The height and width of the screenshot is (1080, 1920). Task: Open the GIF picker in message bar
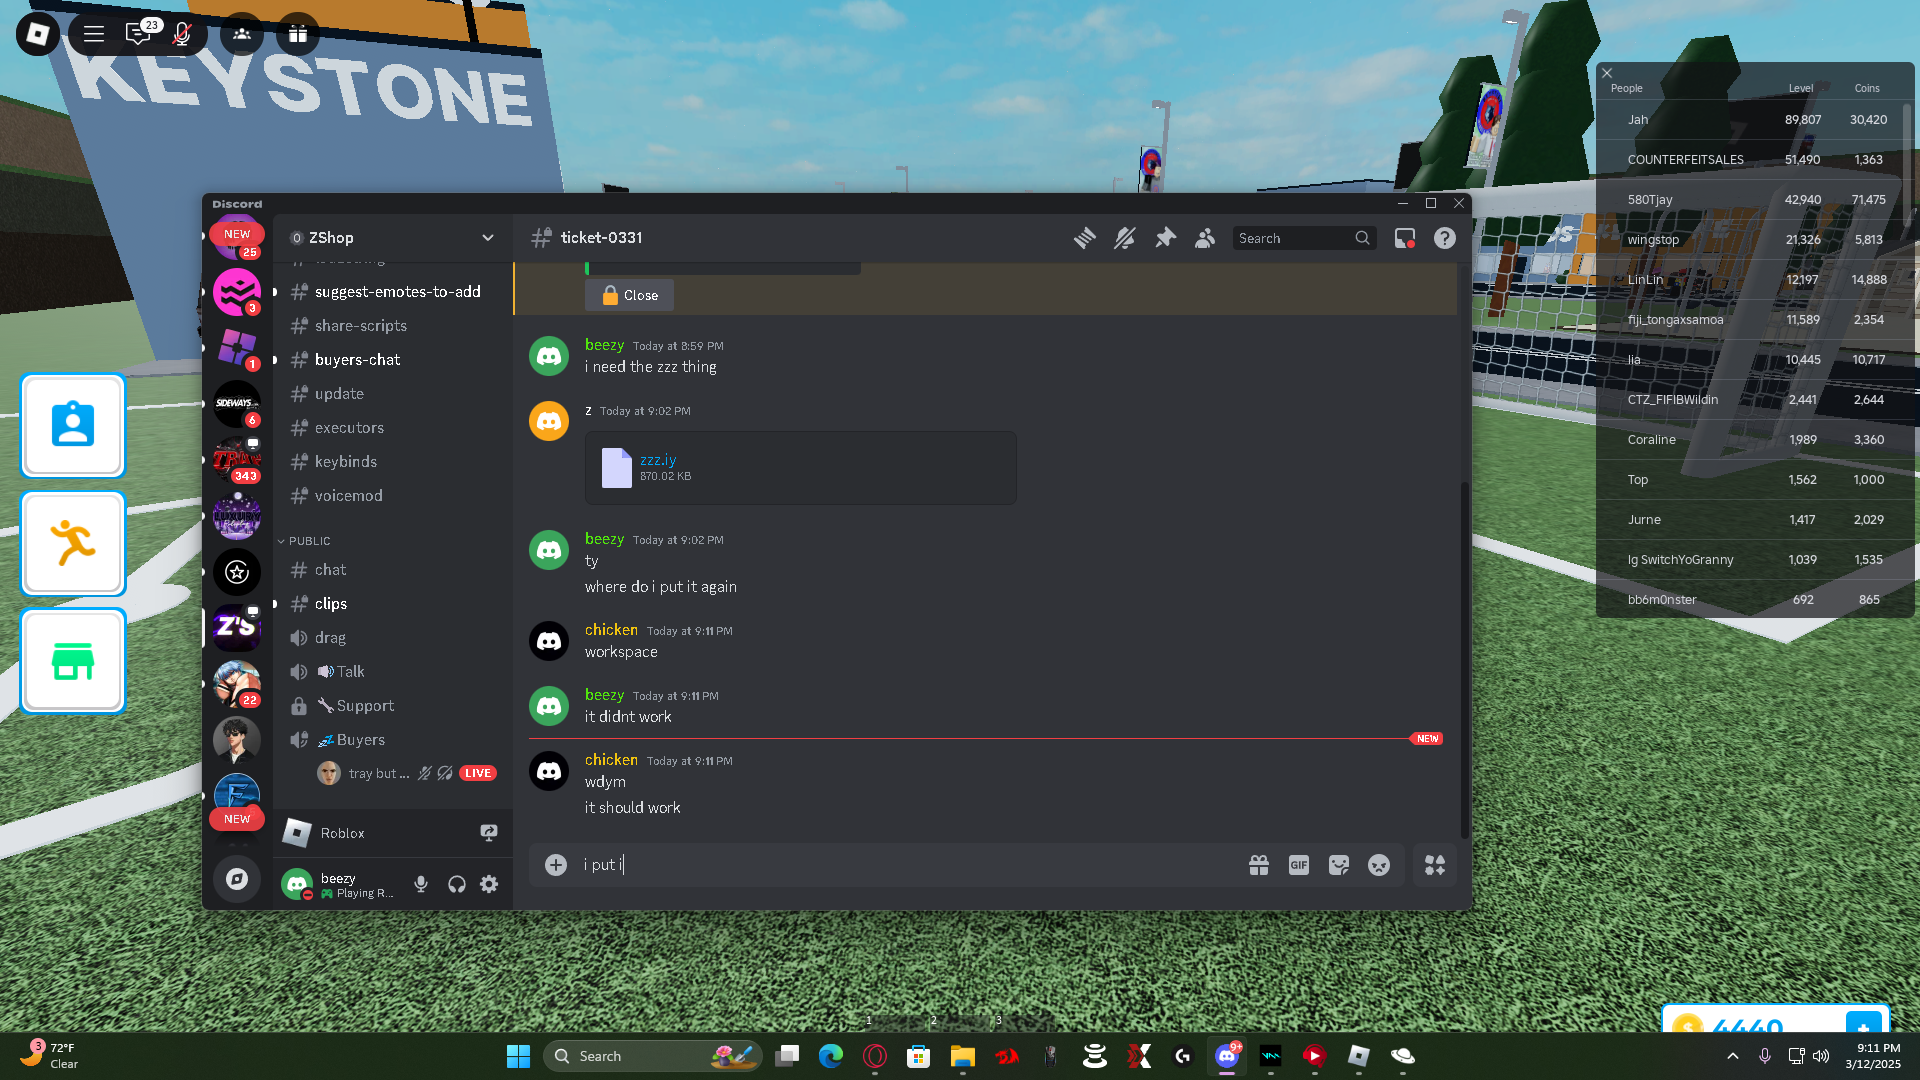(1298, 865)
